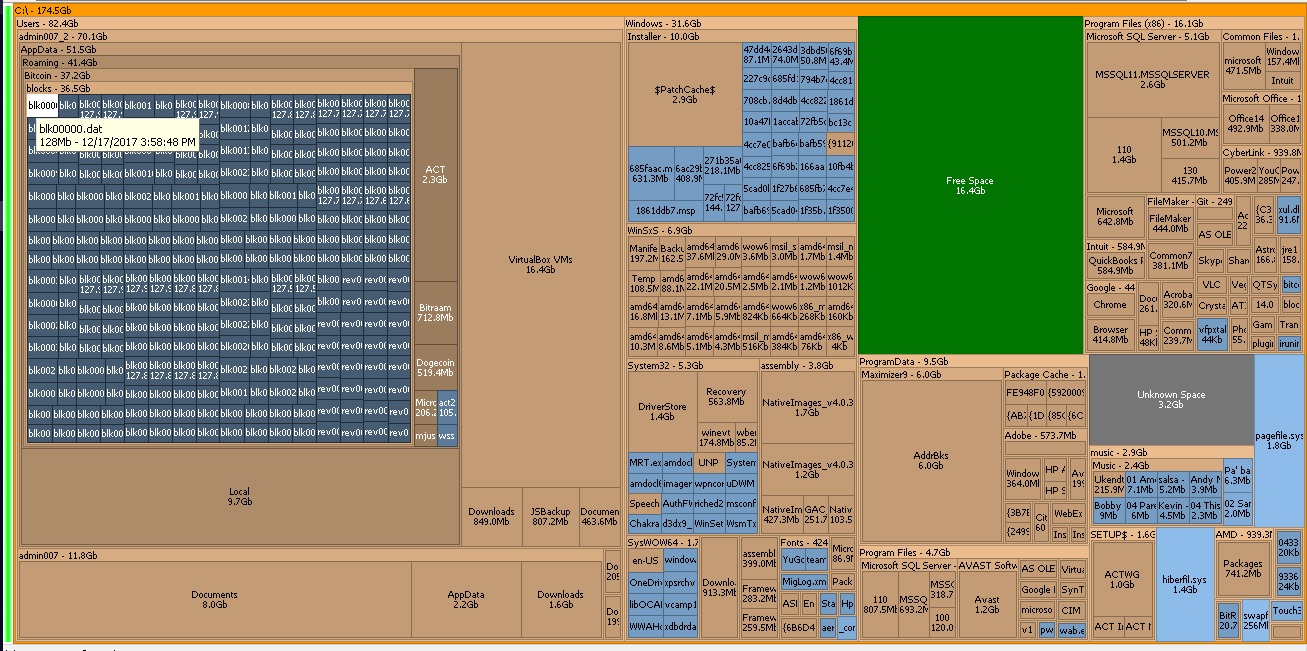Image resolution: width=1307 pixels, height=651 pixels.
Task: Open the Local 9.7Gb folder block
Action: 239,496
